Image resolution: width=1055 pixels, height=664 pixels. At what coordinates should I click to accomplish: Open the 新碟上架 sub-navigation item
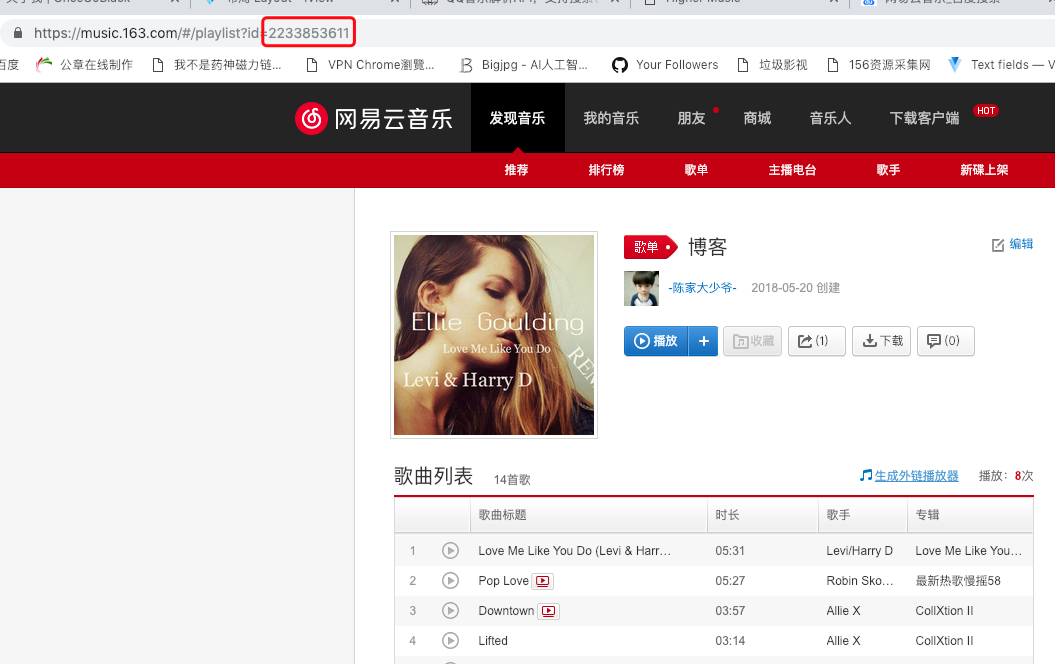[984, 170]
